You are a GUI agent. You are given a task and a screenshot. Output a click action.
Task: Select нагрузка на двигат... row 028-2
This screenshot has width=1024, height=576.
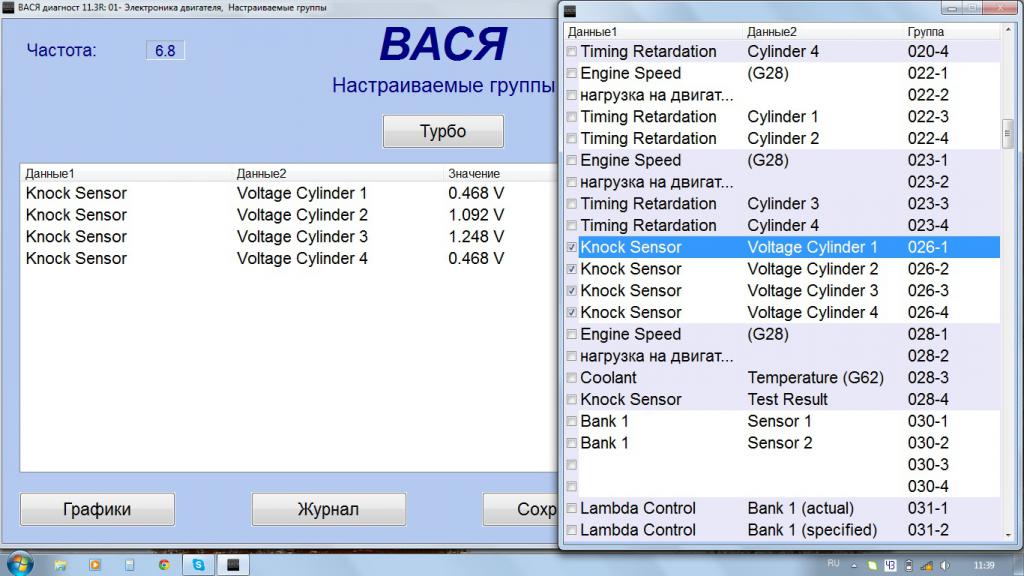point(782,356)
